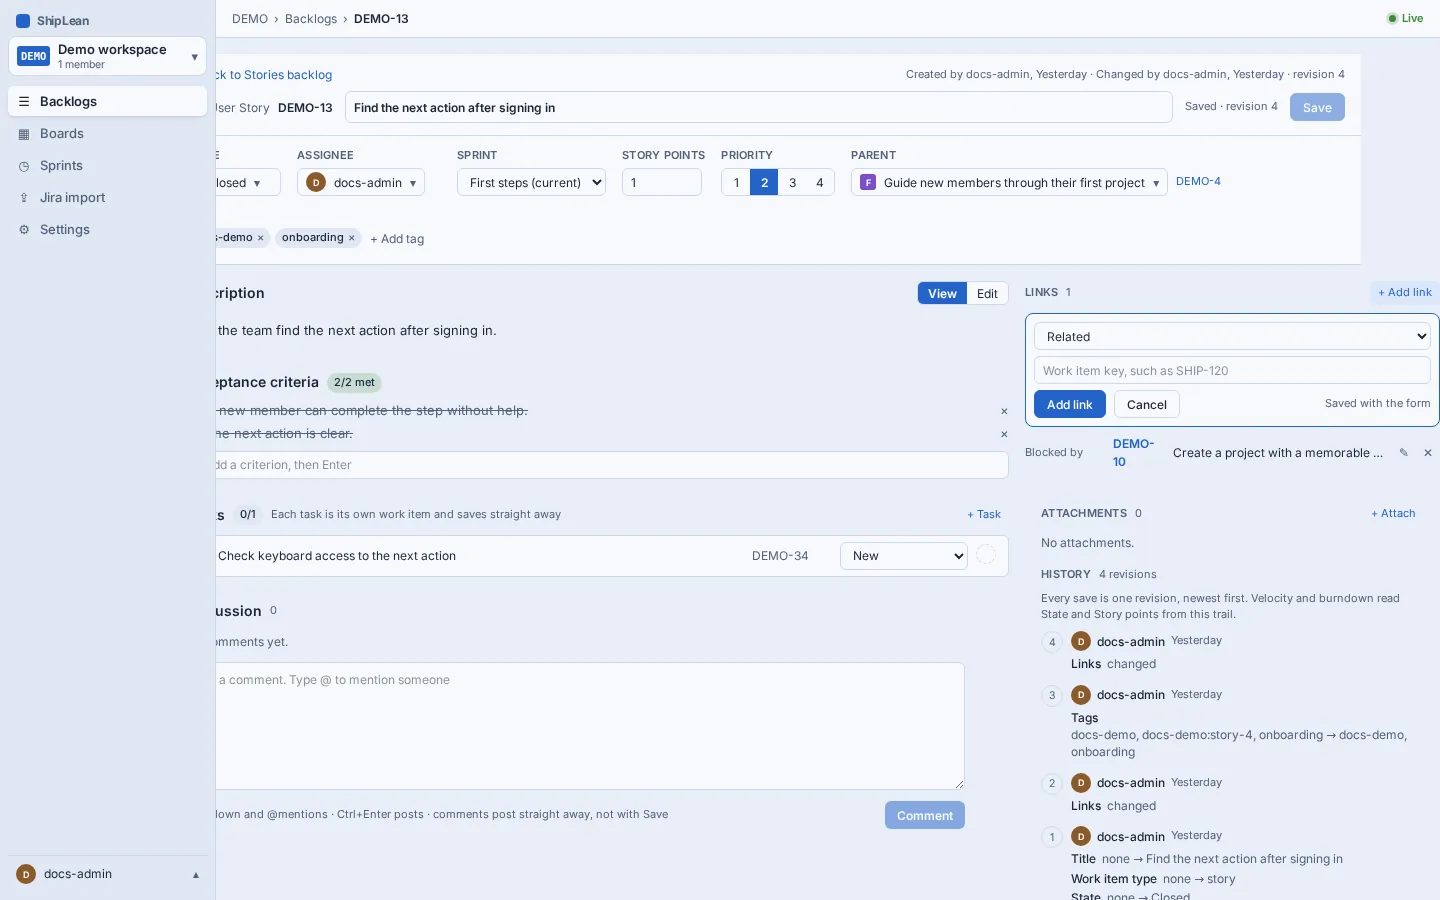The width and height of the screenshot is (1440, 900).
Task: Open parent item DEMO-4 link
Action: coord(1198,182)
